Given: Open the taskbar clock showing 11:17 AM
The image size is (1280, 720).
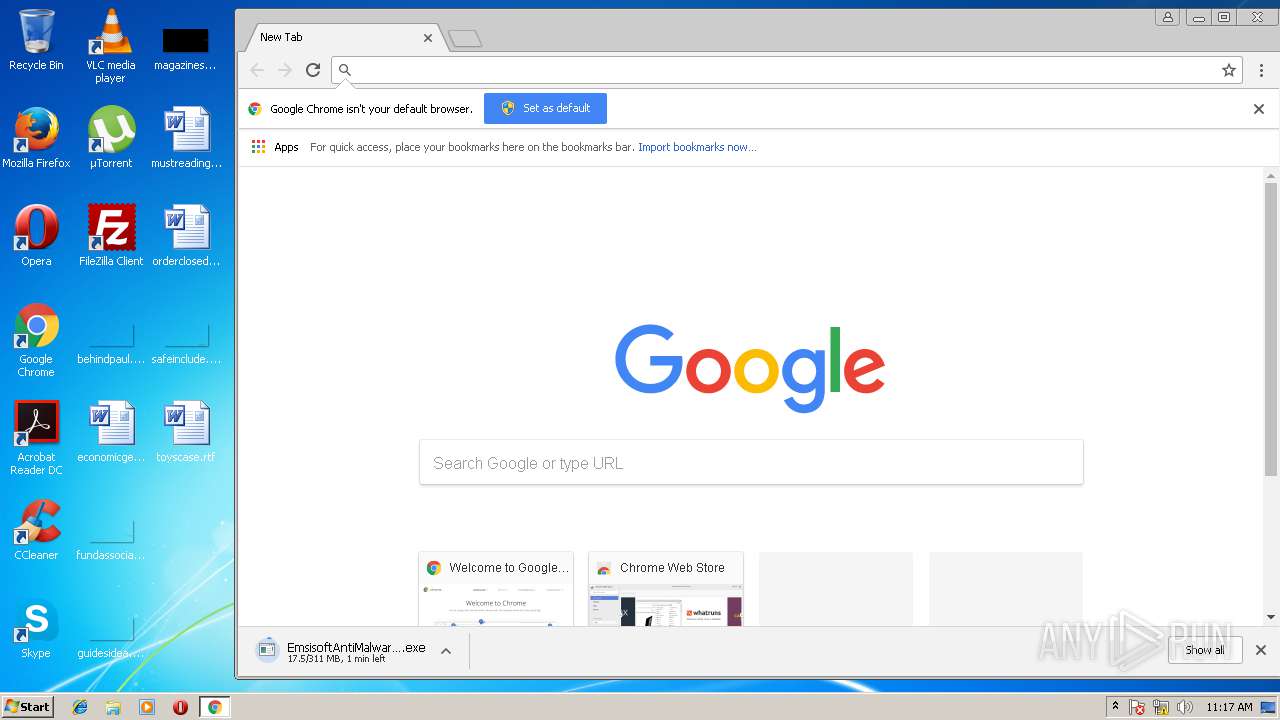Looking at the screenshot, I should coord(1229,707).
